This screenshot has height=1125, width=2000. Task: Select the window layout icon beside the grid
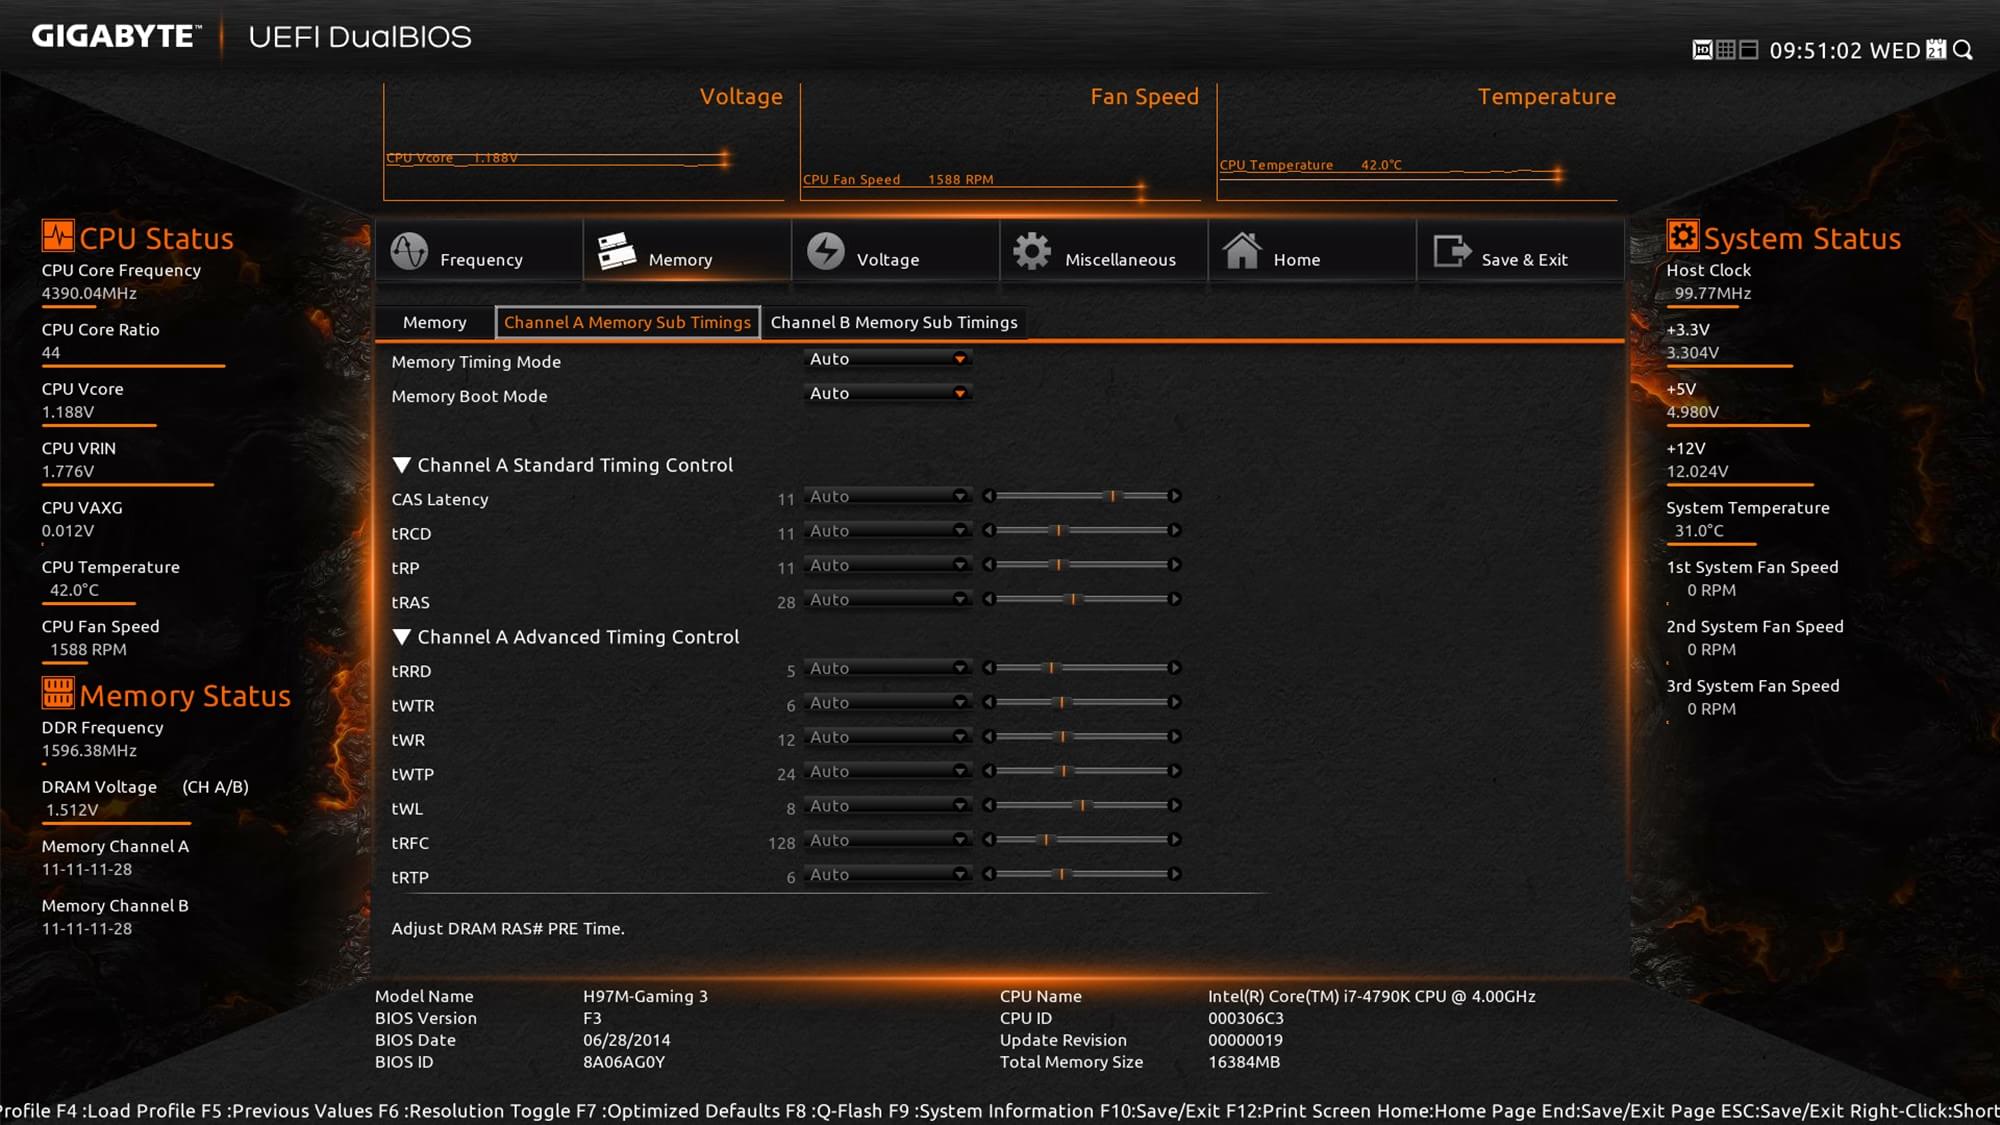click(1749, 50)
